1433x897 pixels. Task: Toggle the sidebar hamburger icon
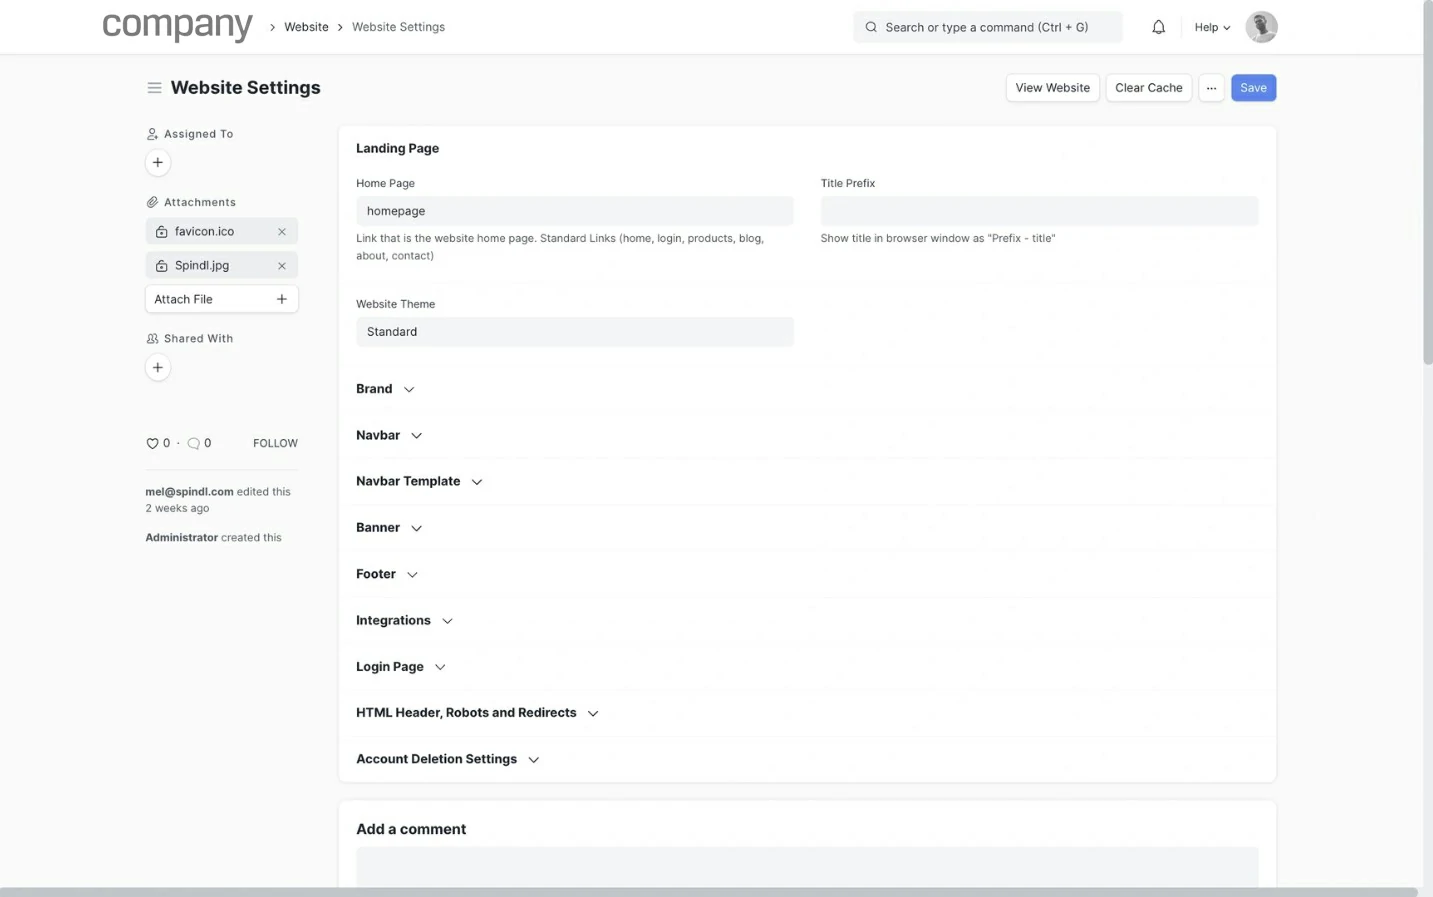(x=154, y=88)
